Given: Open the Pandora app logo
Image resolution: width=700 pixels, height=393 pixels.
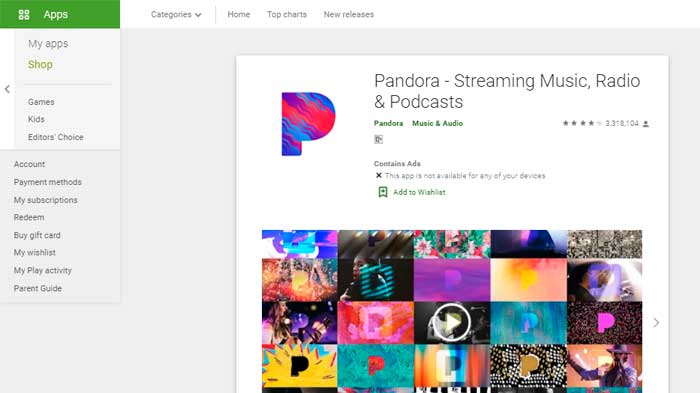Looking at the screenshot, I should (x=308, y=124).
